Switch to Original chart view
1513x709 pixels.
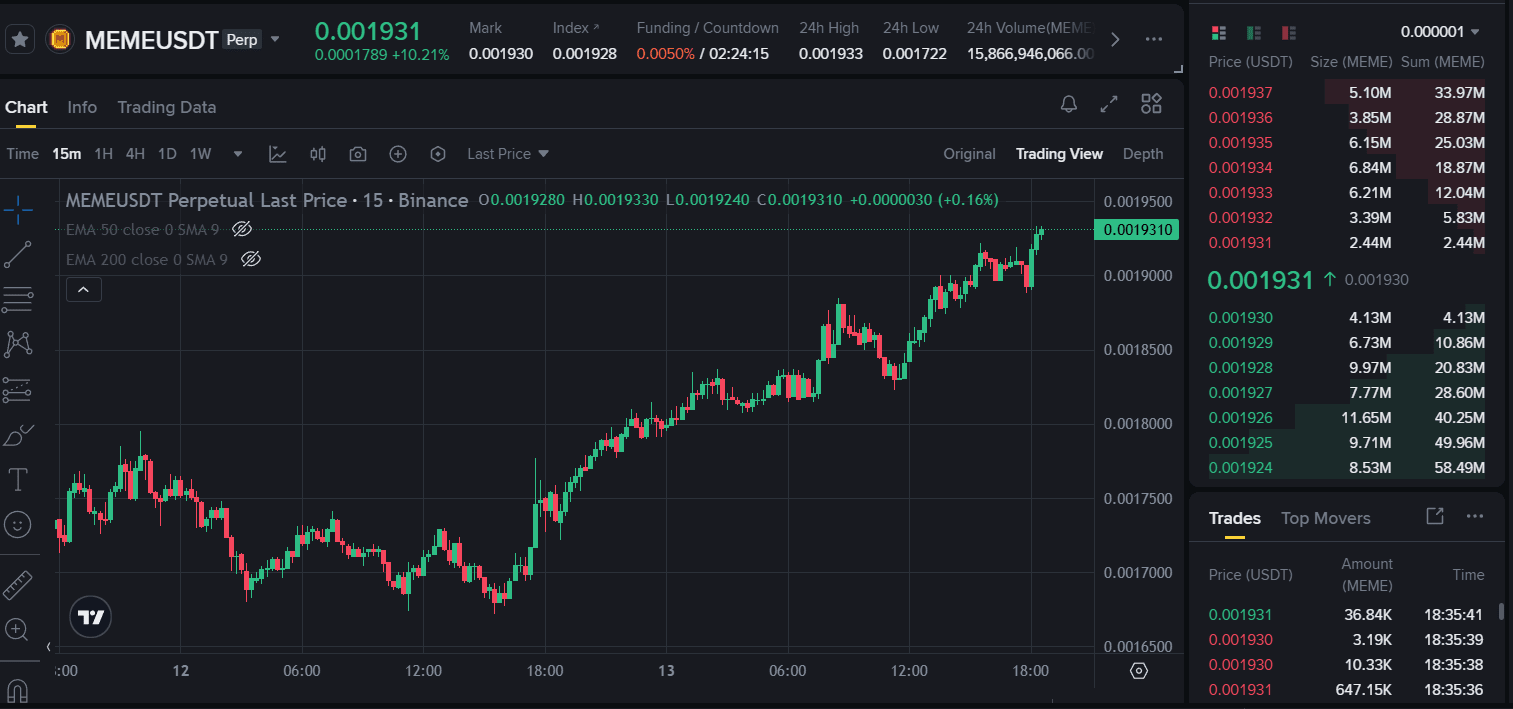(x=969, y=154)
